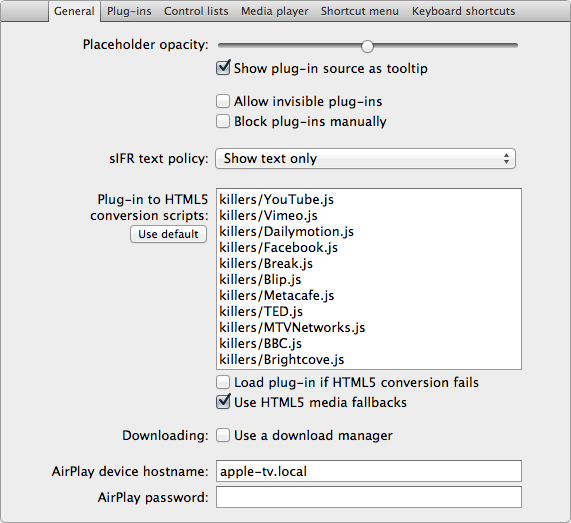
Task: Select killers/Metacafe.js script line
Action: coord(276,296)
